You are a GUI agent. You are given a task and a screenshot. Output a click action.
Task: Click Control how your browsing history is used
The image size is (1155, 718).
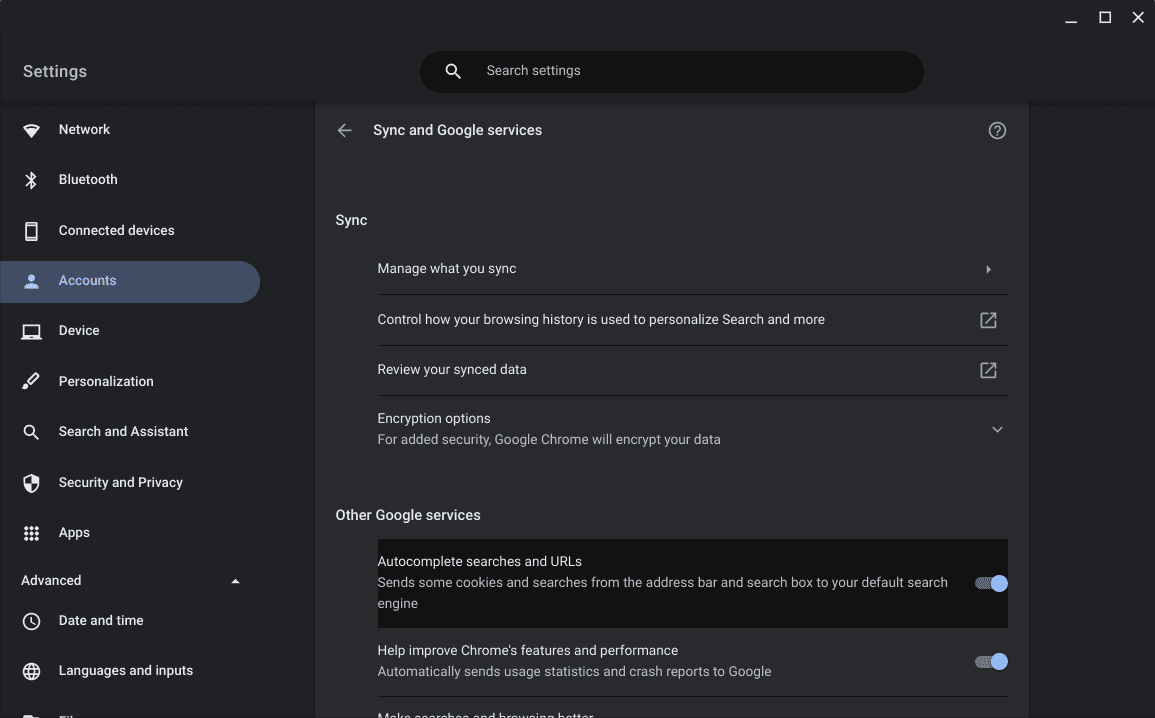click(x=601, y=320)
